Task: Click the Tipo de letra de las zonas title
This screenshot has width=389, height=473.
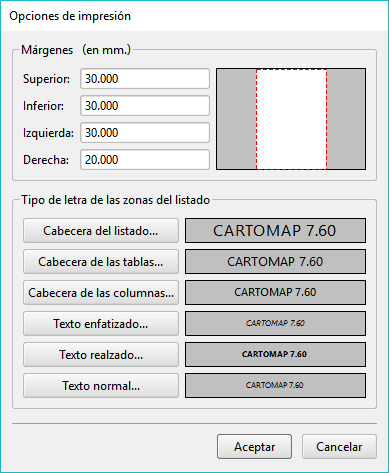Action: 115,200
